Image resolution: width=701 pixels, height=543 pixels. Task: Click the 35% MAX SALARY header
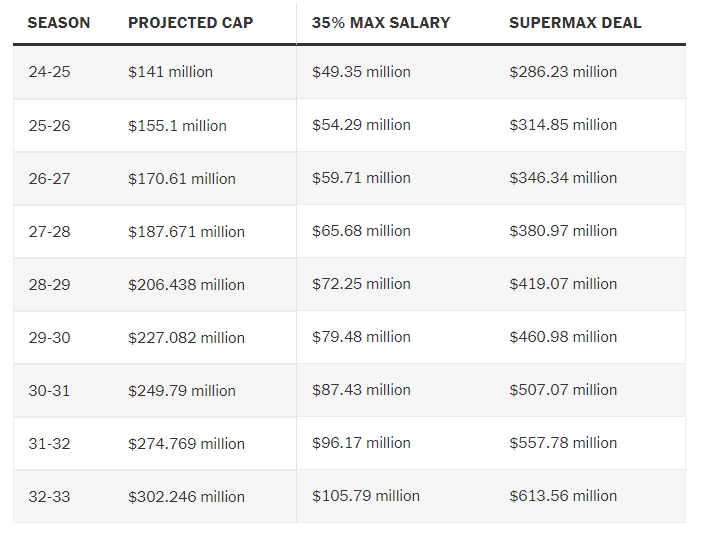click(x=381, y=22)
